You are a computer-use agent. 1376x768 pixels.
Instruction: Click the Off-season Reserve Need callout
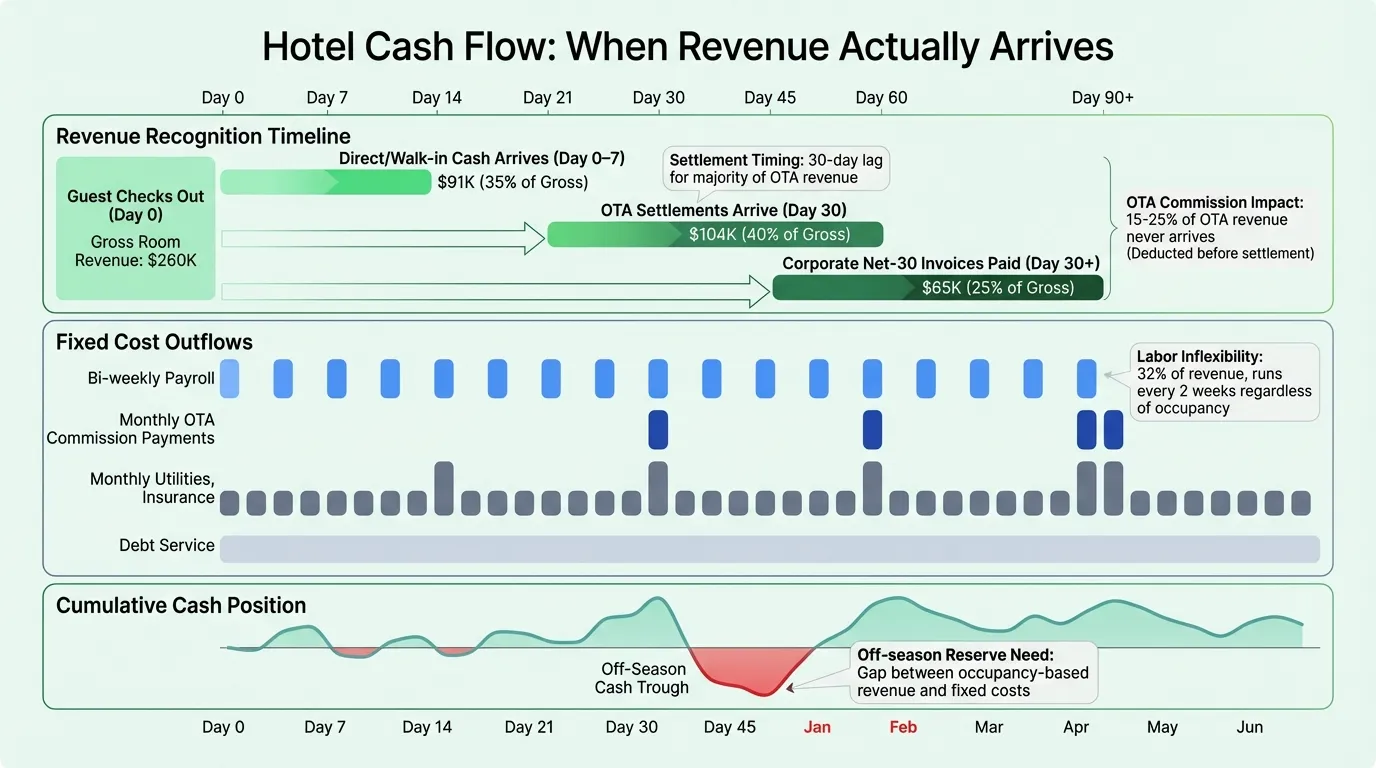coord(971,672)
